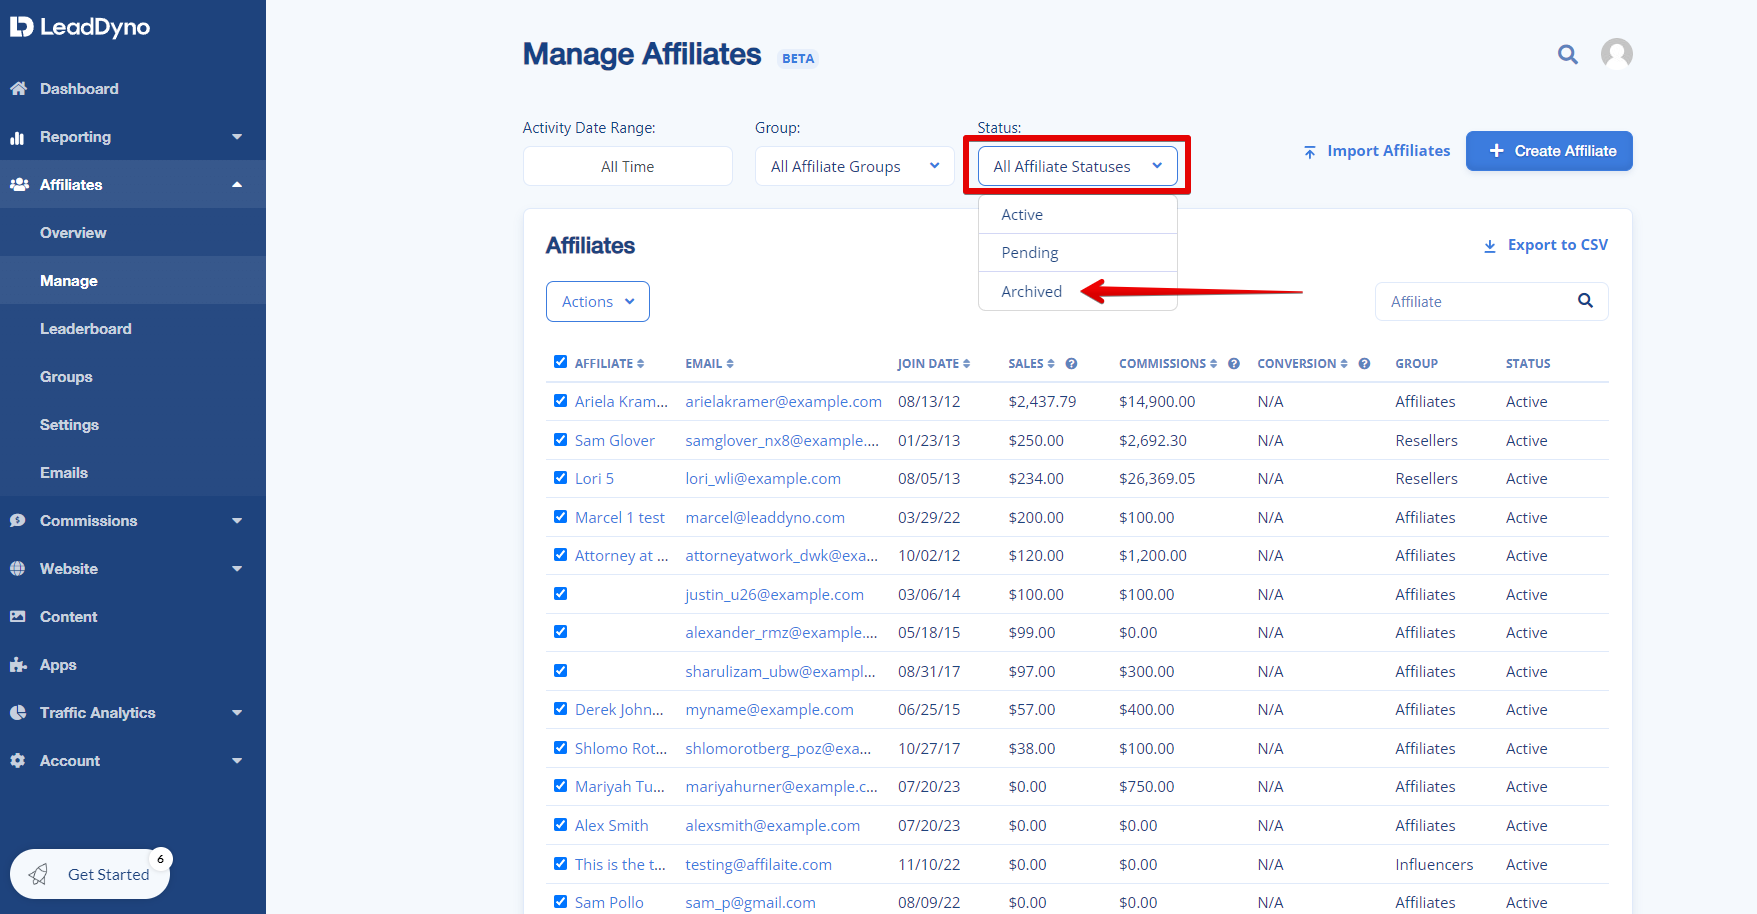Click the LeadDyno logo
Image resolution: width=1757 pixels, height=914 pixels.
(x=80, y=27)
